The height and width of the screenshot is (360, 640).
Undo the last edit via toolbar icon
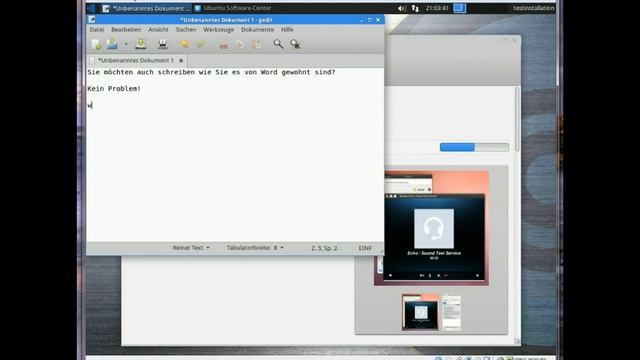click(x=184, y=44)
